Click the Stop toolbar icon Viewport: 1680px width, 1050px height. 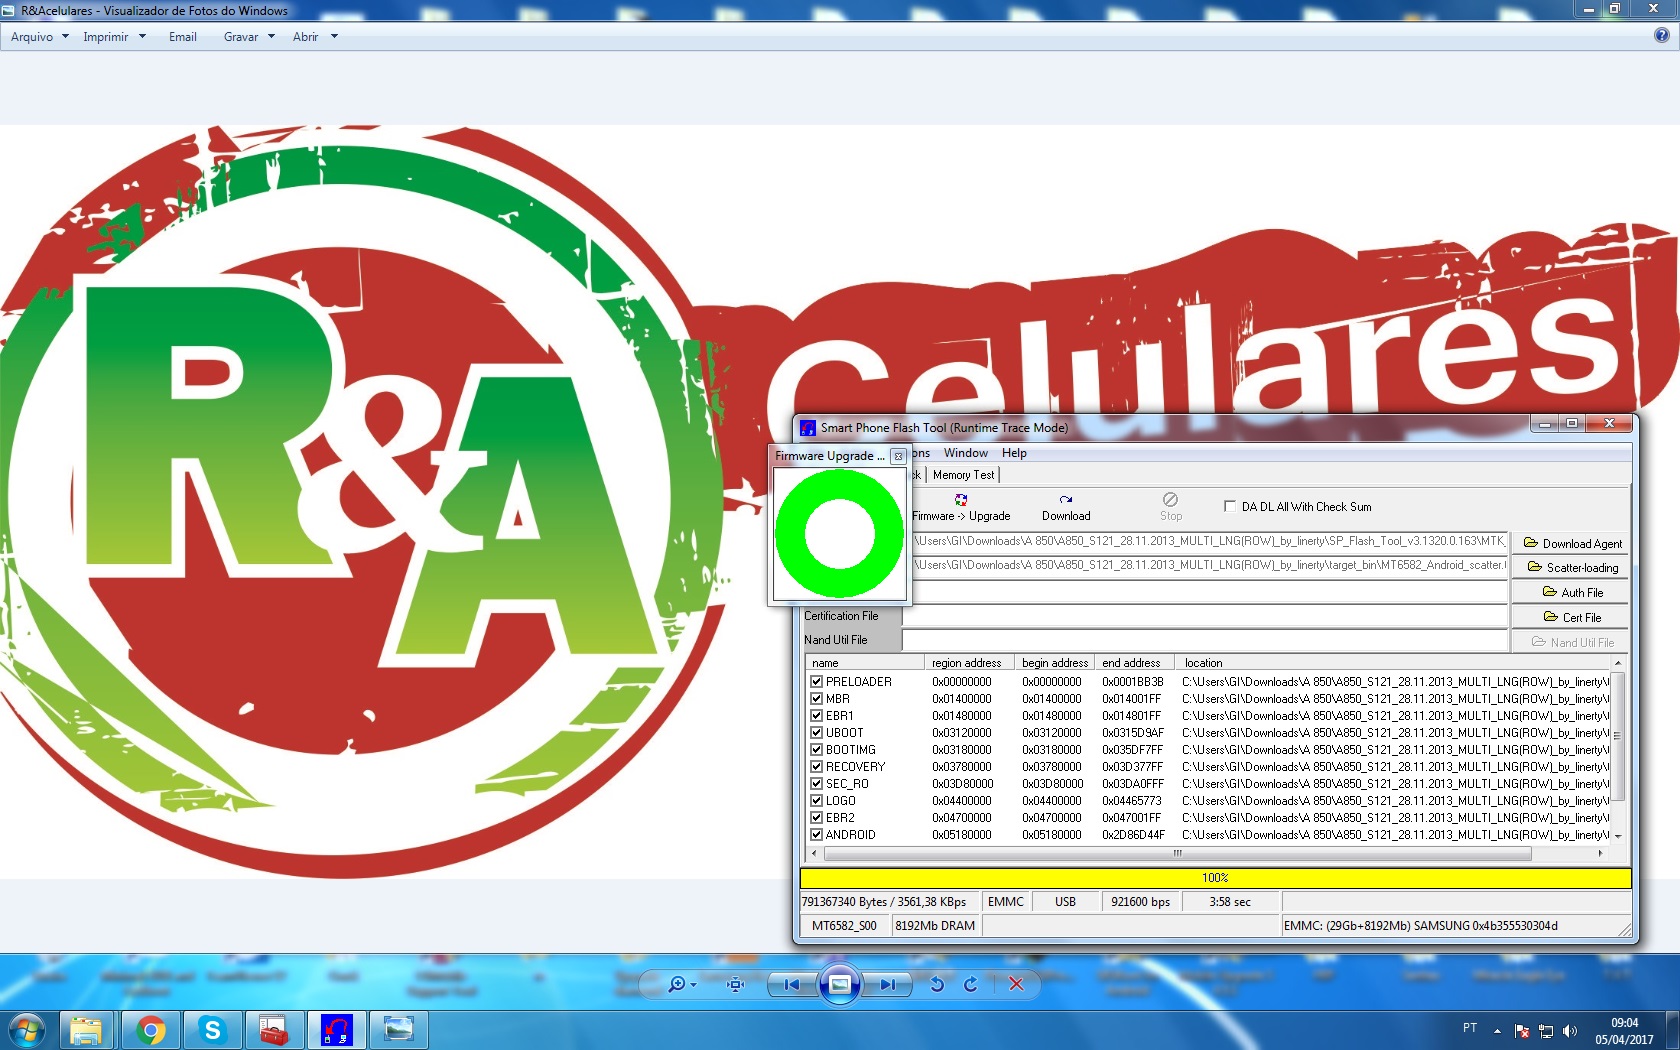coord(1171,507)
